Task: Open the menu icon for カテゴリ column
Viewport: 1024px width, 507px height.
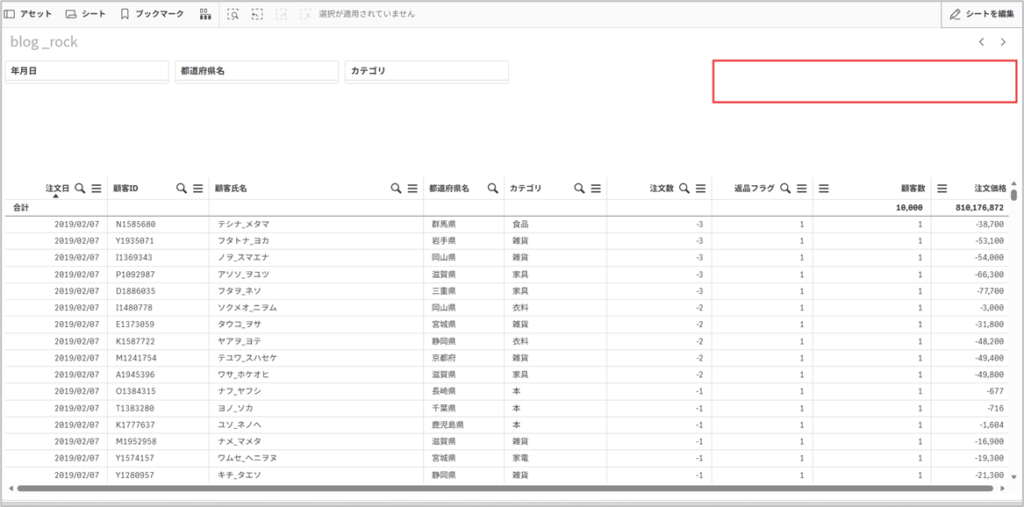Action: [596, 188]
